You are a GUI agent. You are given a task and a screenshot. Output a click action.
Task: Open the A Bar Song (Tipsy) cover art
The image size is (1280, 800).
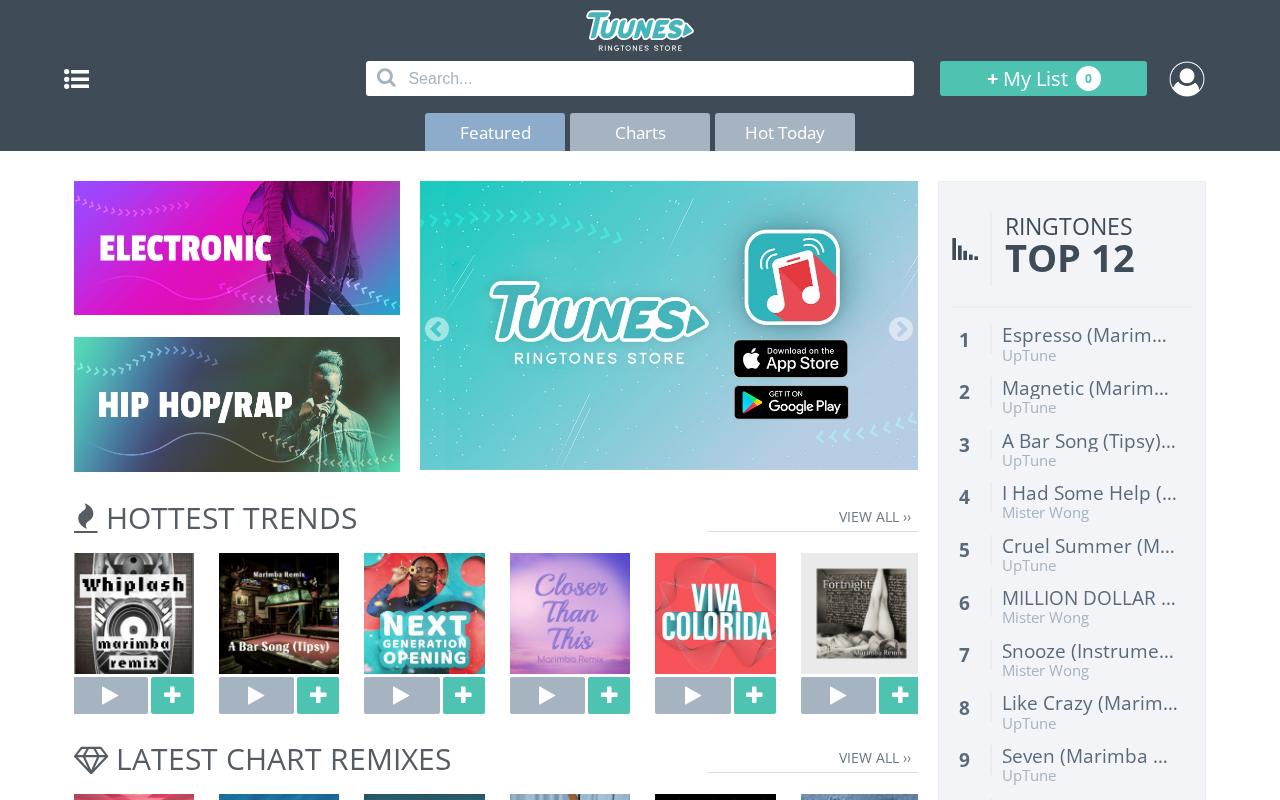[279, 613]
